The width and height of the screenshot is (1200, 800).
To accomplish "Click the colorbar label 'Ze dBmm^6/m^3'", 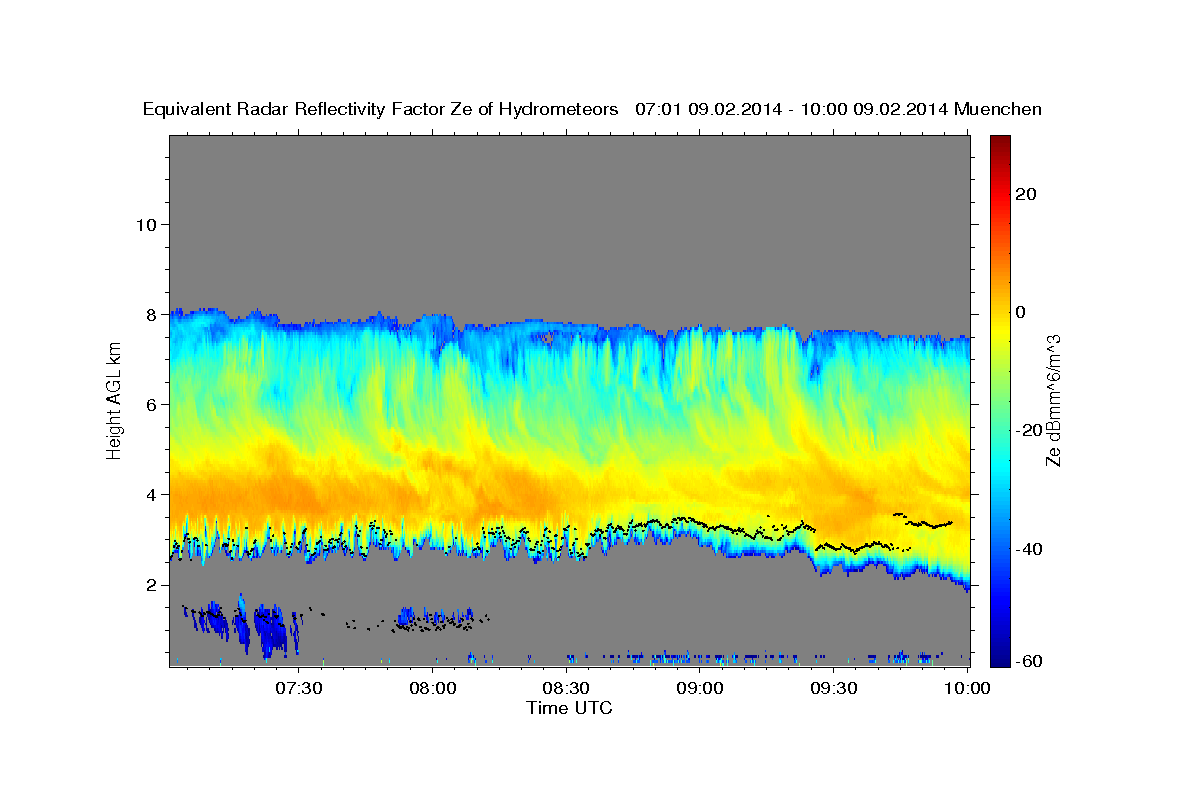I will (x=1053, y=400).
